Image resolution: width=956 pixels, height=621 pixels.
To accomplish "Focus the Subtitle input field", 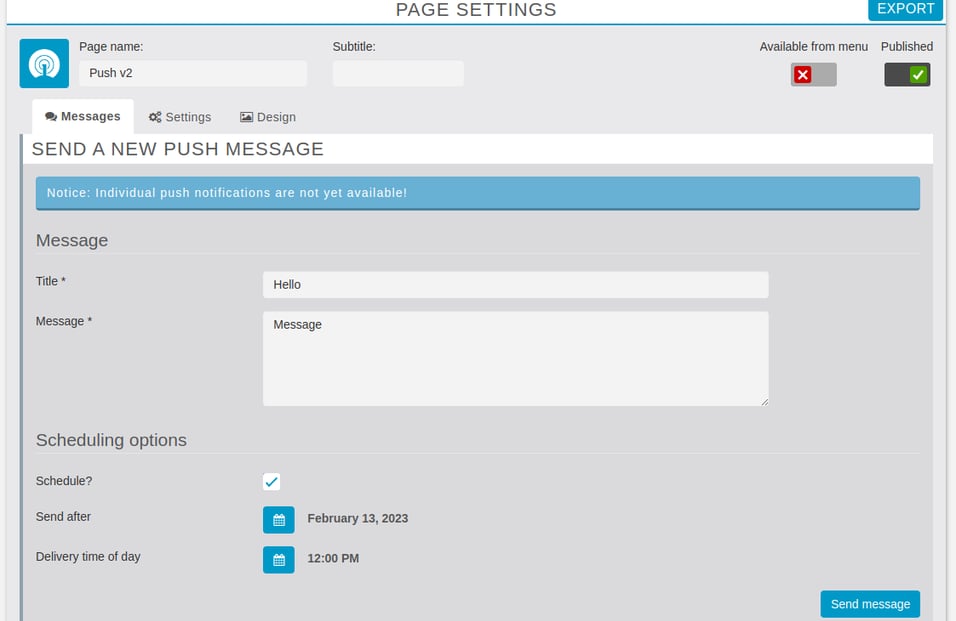I will [398, 73].
